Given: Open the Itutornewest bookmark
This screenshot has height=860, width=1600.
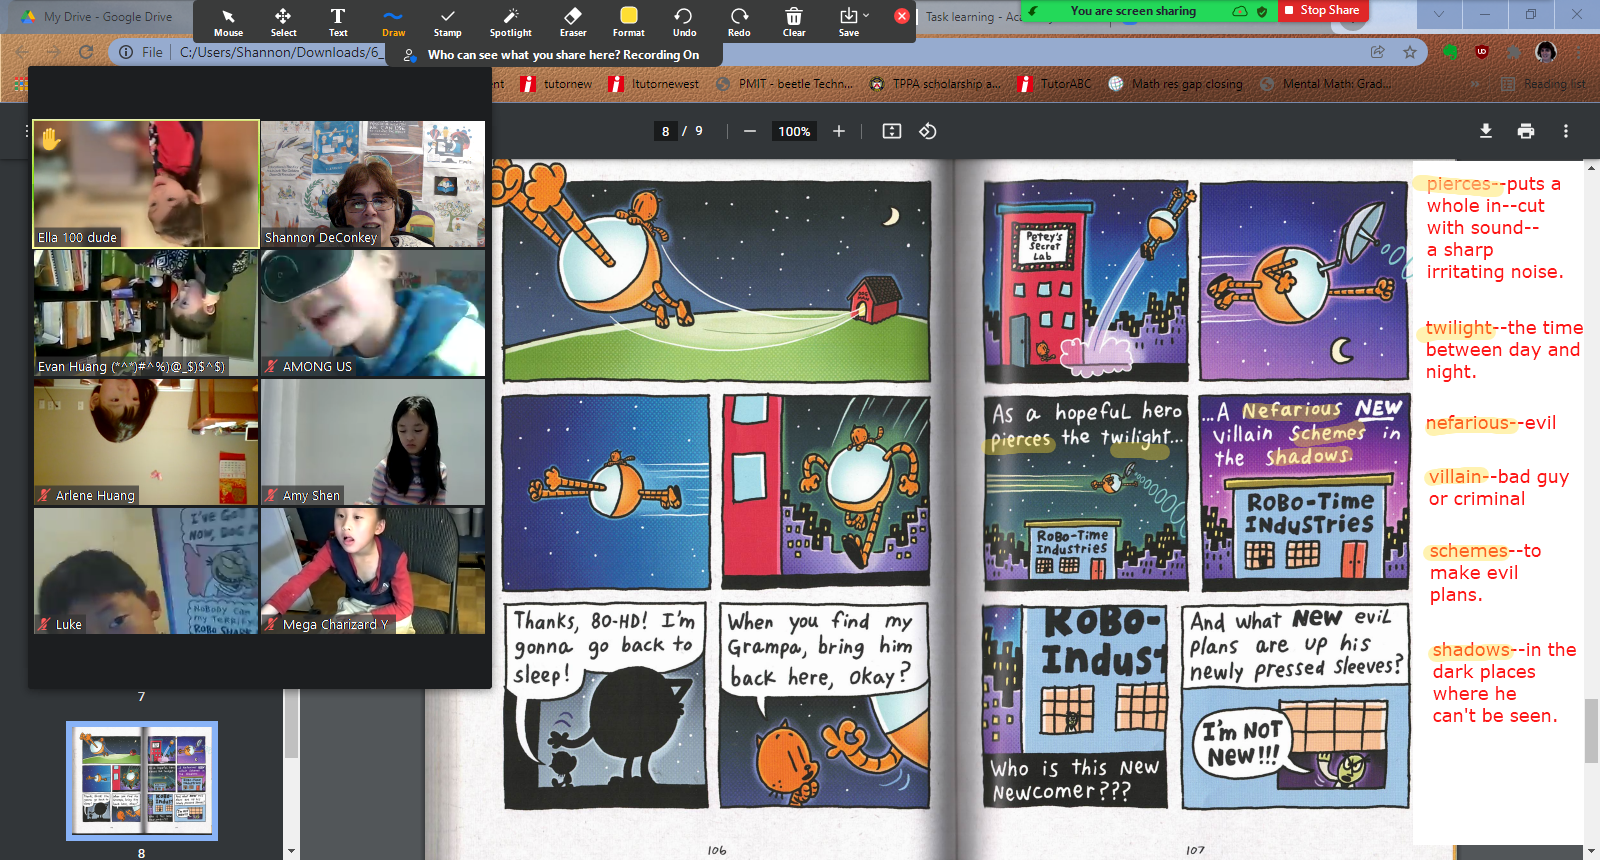Looking at the screenshot, I should 654,84.
